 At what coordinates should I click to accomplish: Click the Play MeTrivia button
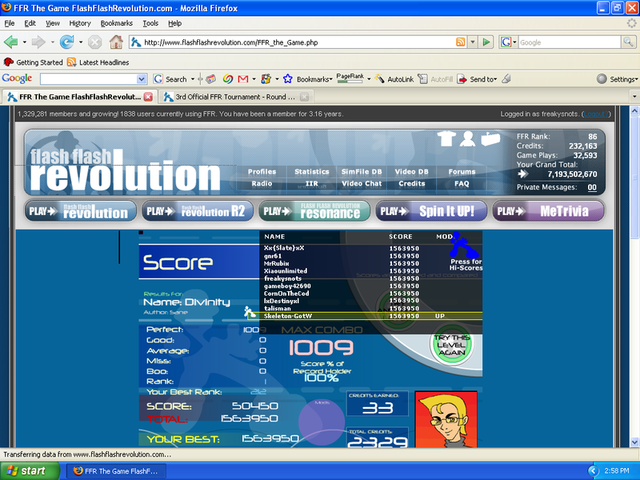coord(548,211)
